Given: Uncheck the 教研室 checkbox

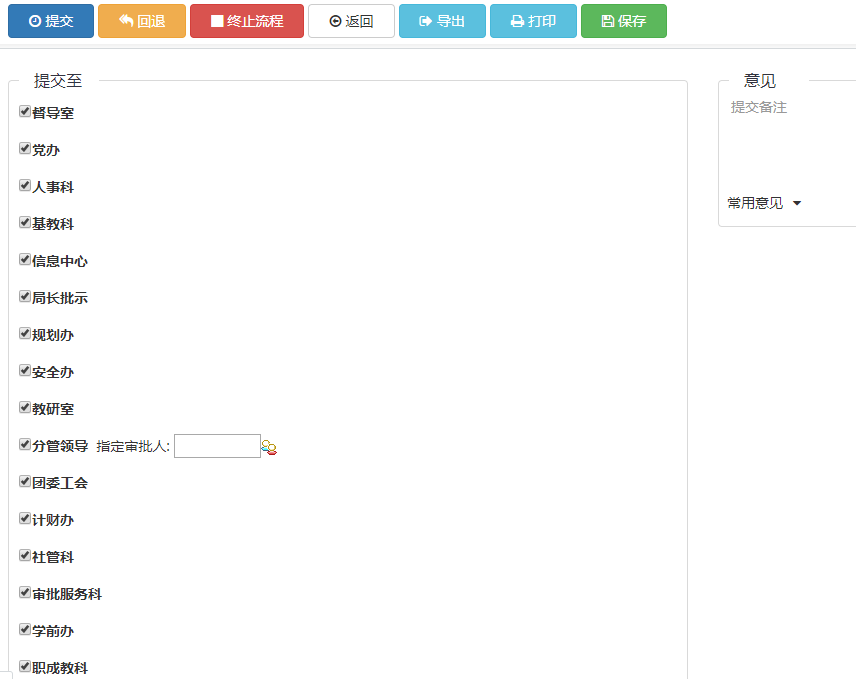Looking at the screenshot, I should 25,407.
